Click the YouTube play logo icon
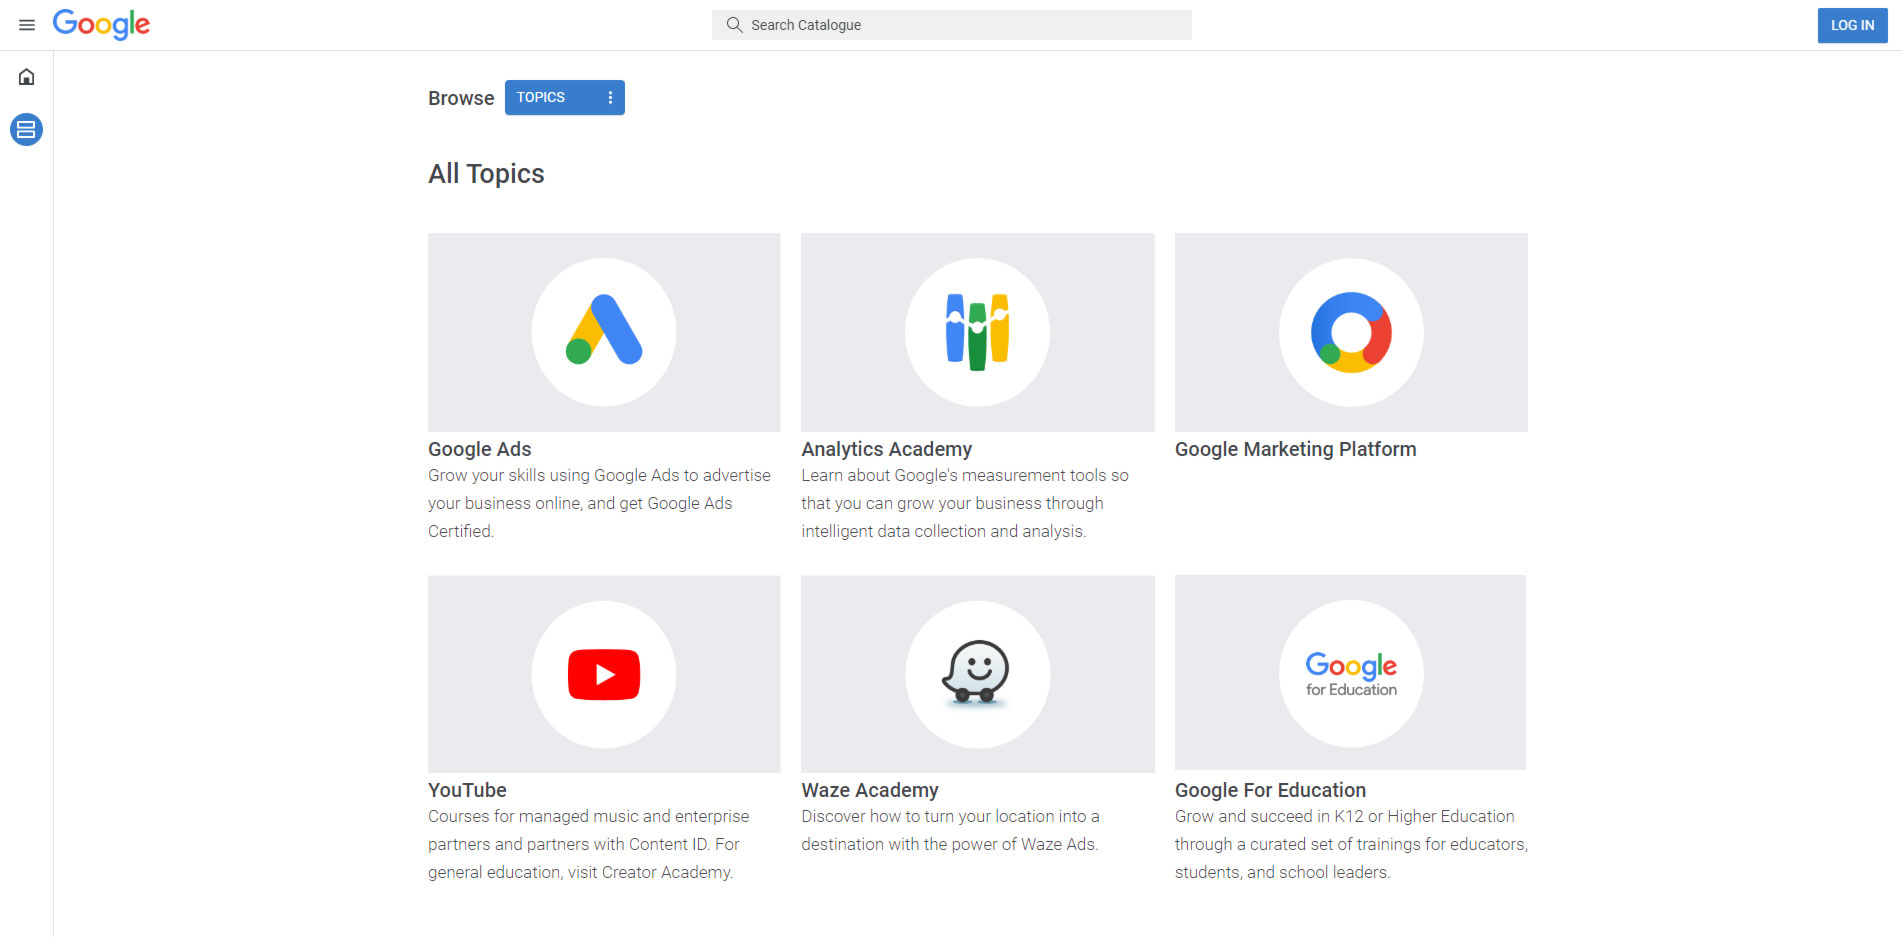Viewport: 1902px width, 937px height. coord(604,674)
